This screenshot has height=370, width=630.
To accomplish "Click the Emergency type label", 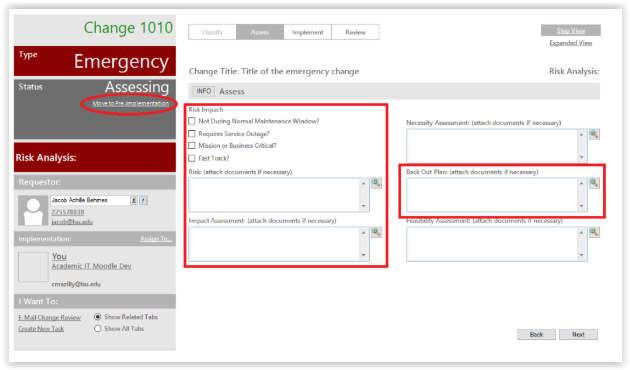I will [121, 61].
